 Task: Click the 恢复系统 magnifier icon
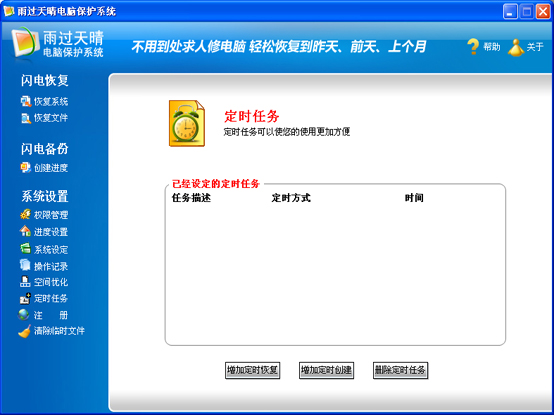click(x=25, y=101)
